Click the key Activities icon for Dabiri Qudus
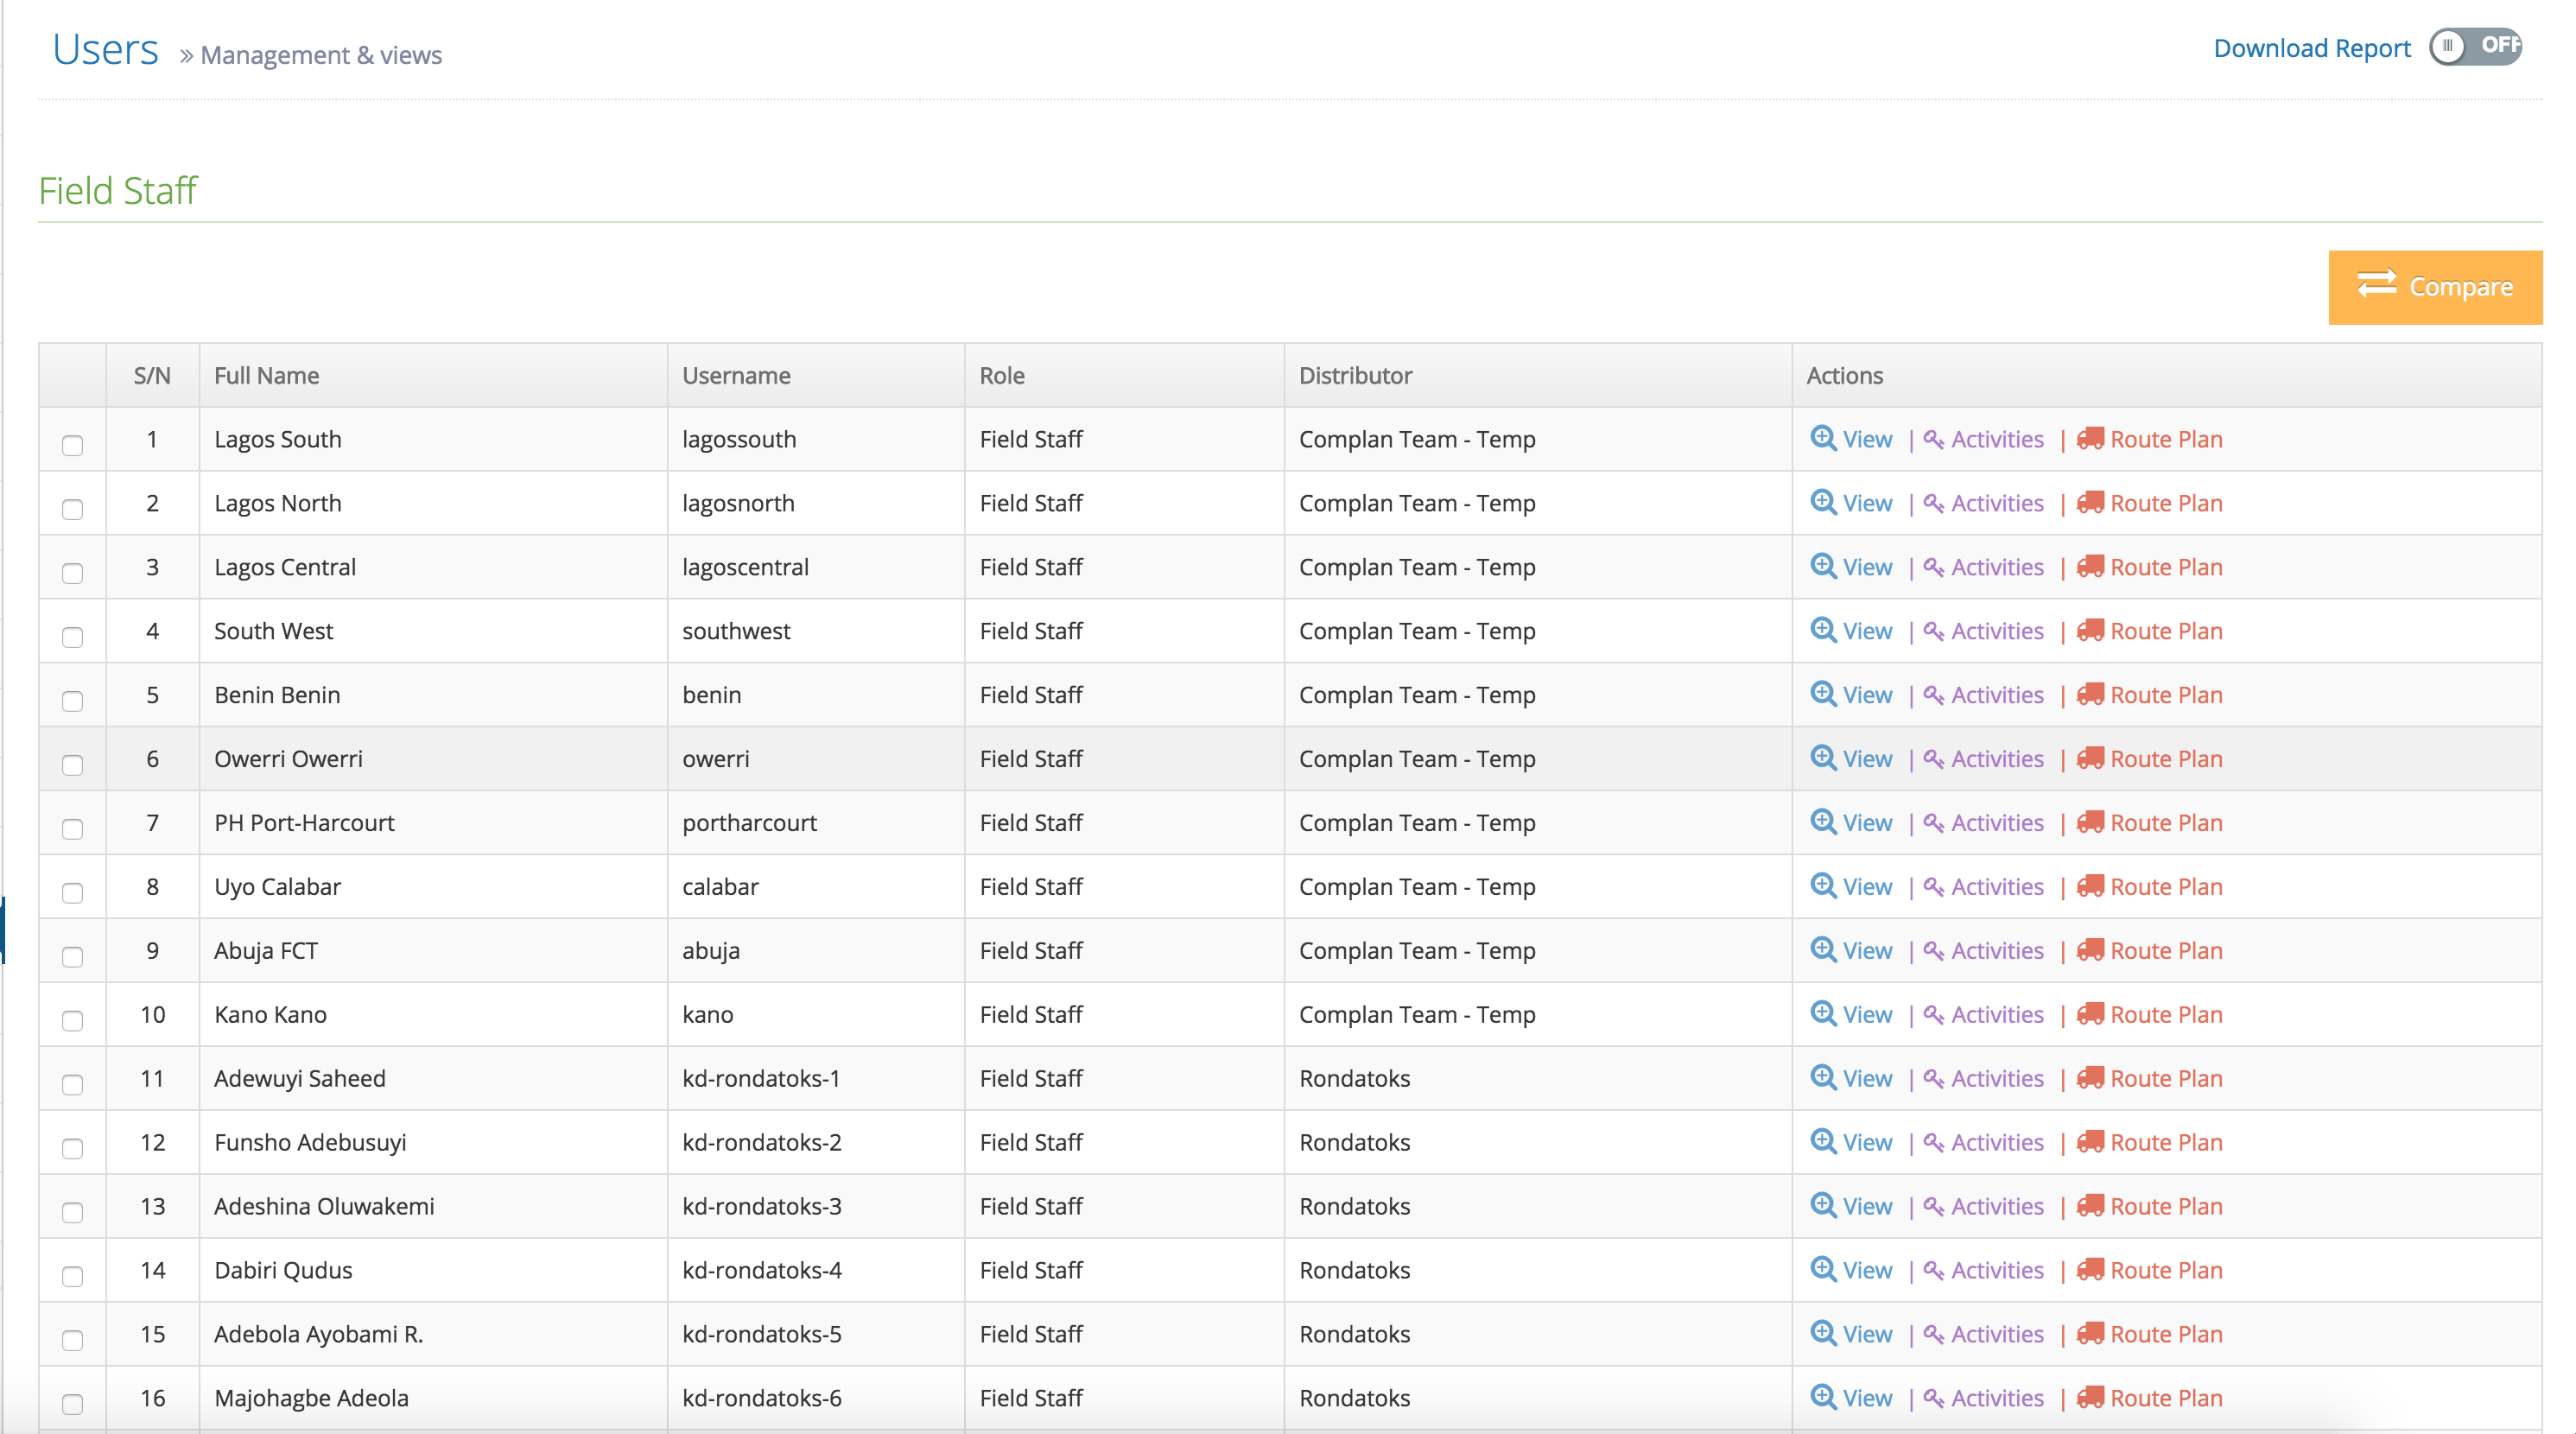The height and width of the screenshot is (1434, 2576). coord(1933,1270)
